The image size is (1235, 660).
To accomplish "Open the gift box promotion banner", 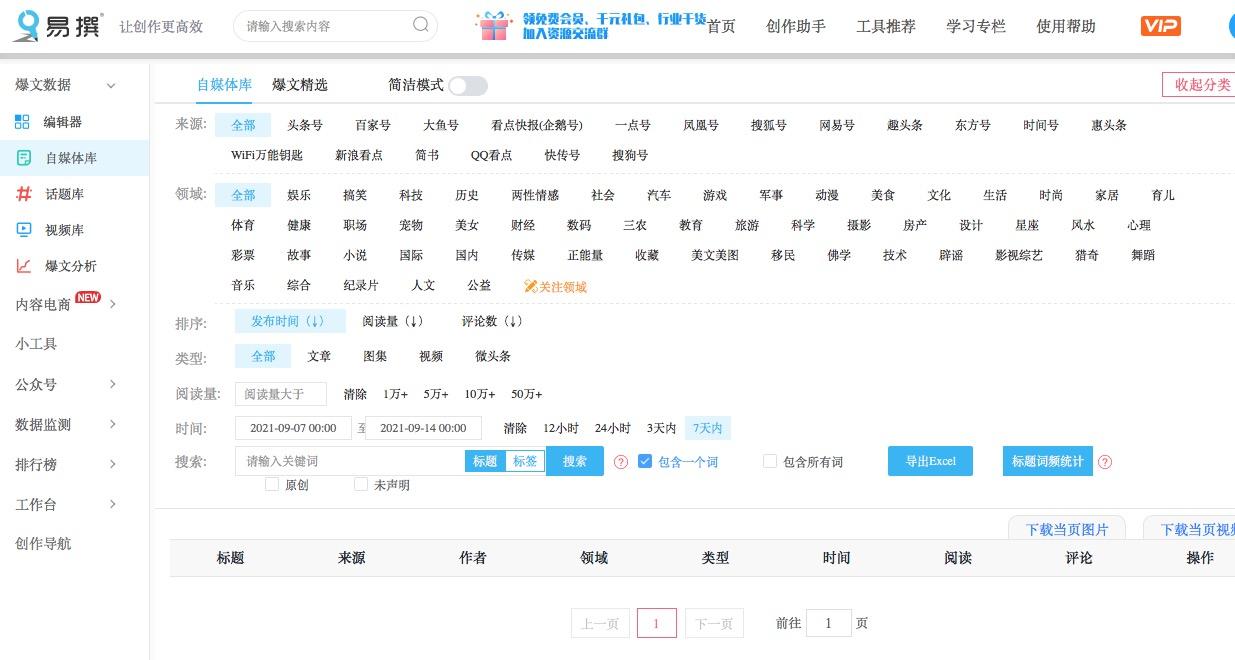I will coord(591,26).
